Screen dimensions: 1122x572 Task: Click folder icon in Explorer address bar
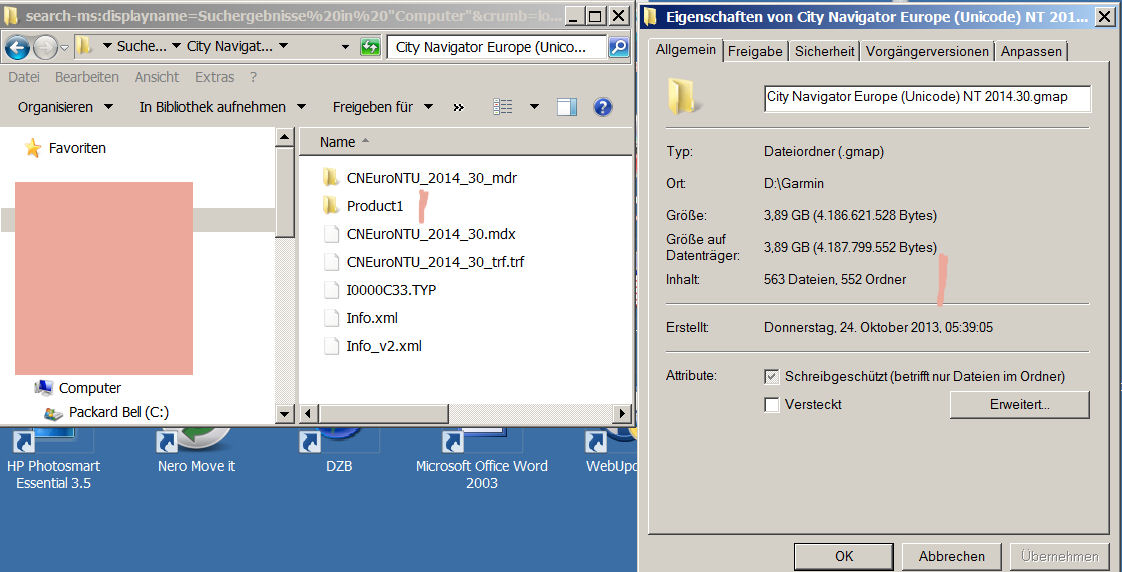(84, 47)
